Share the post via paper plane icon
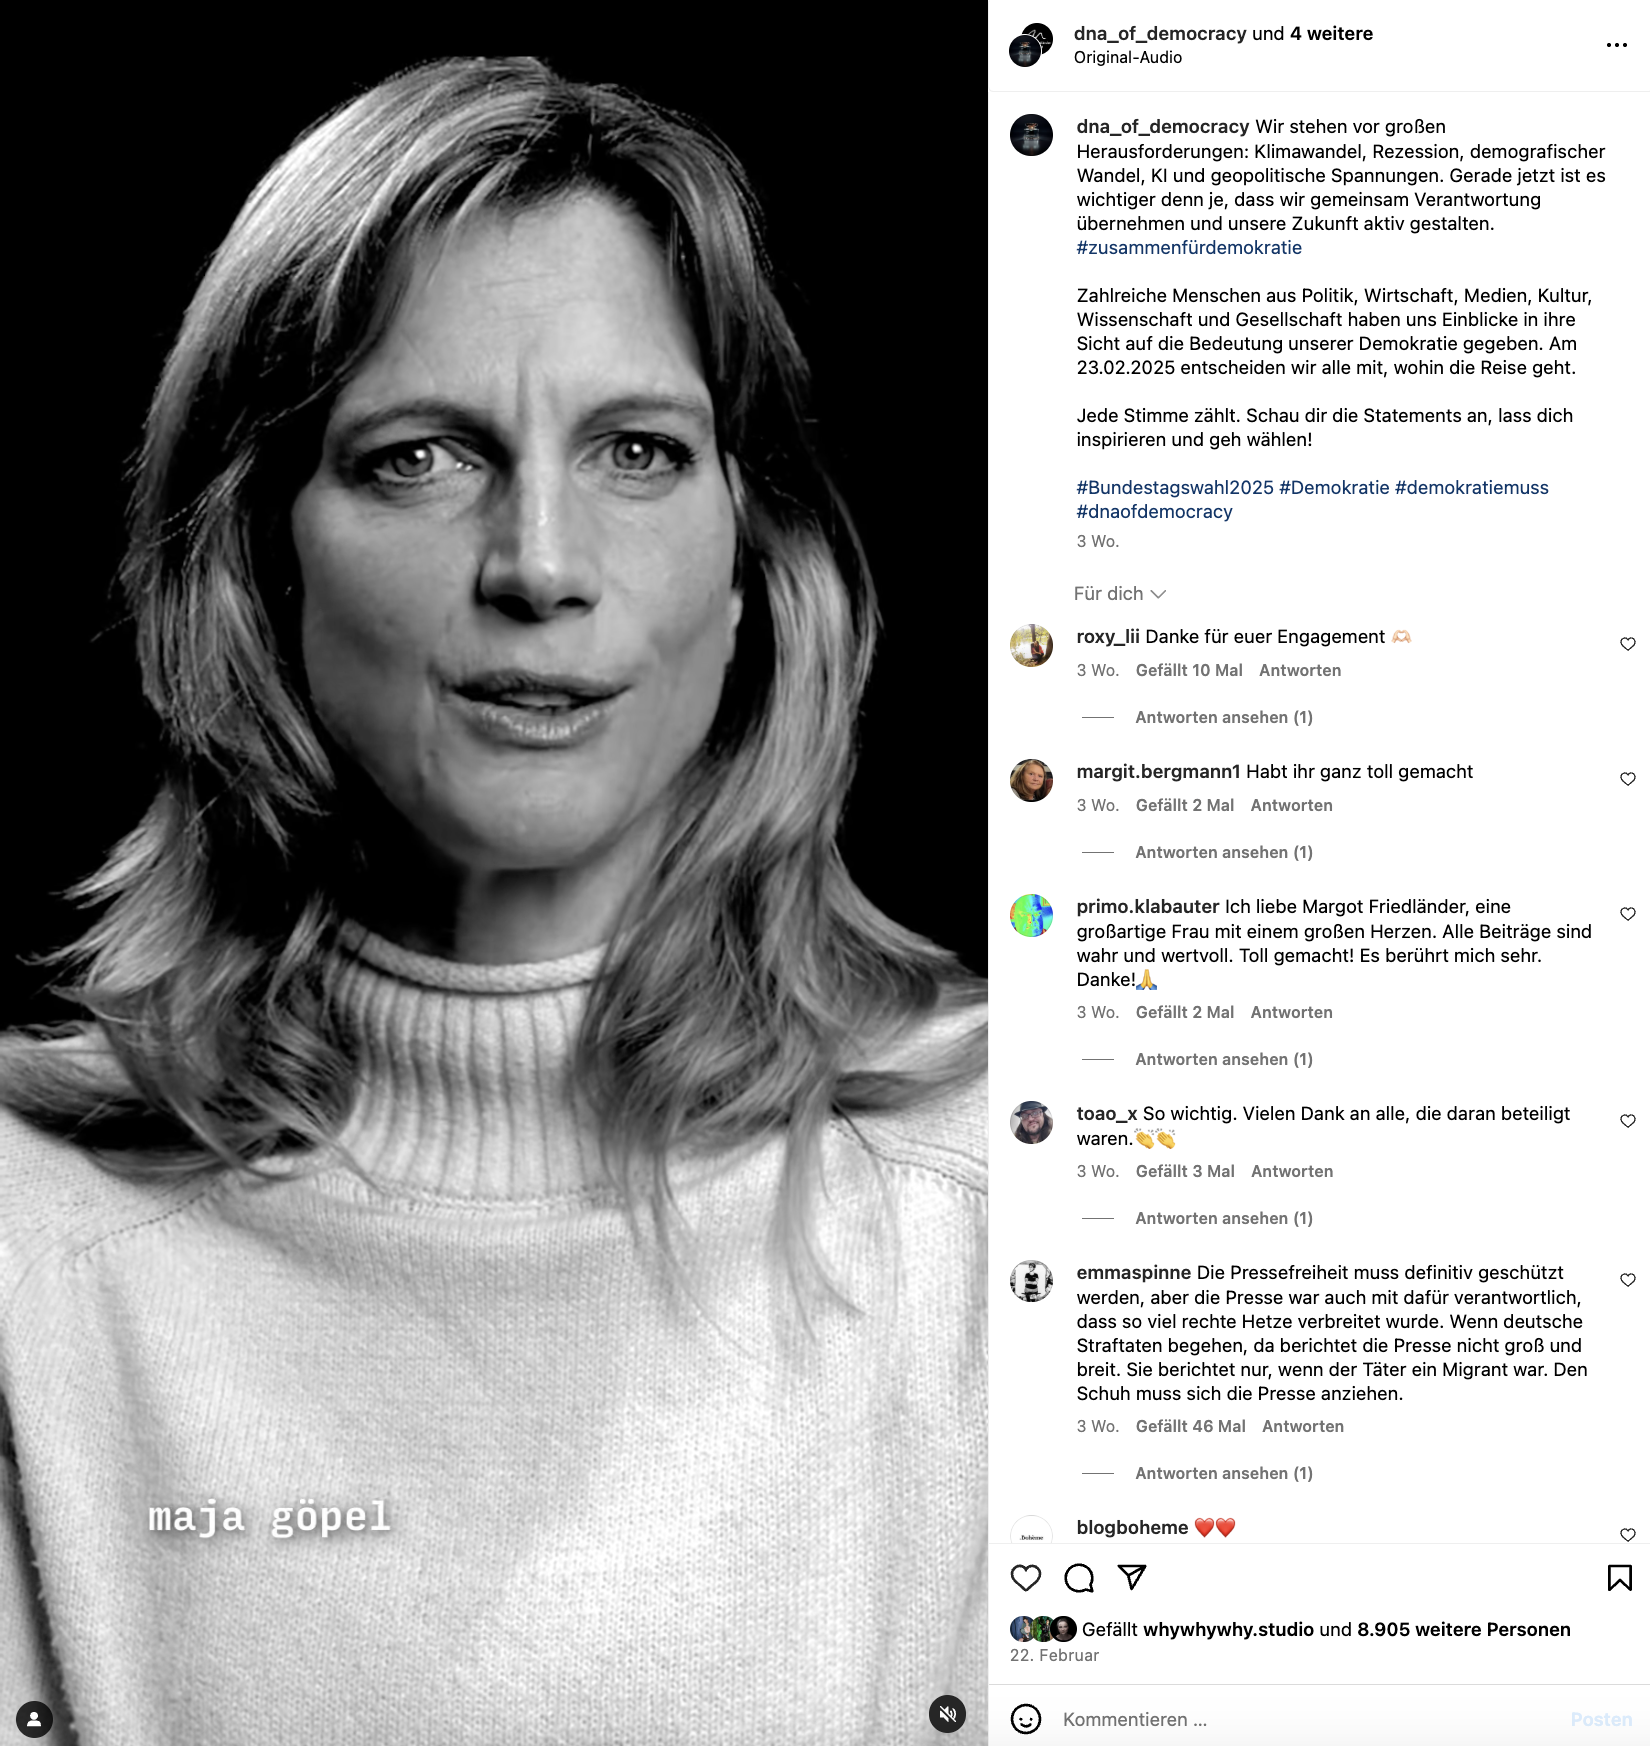The width and height of the screenshot is (1650, 1746). tap(1132, 1578)
